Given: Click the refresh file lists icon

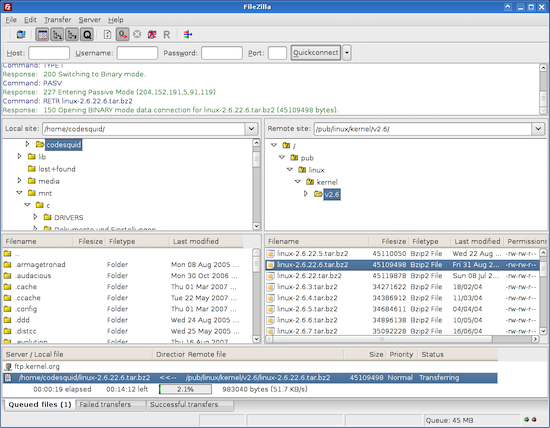Looking at the screenshot, I should coord(107,34).
